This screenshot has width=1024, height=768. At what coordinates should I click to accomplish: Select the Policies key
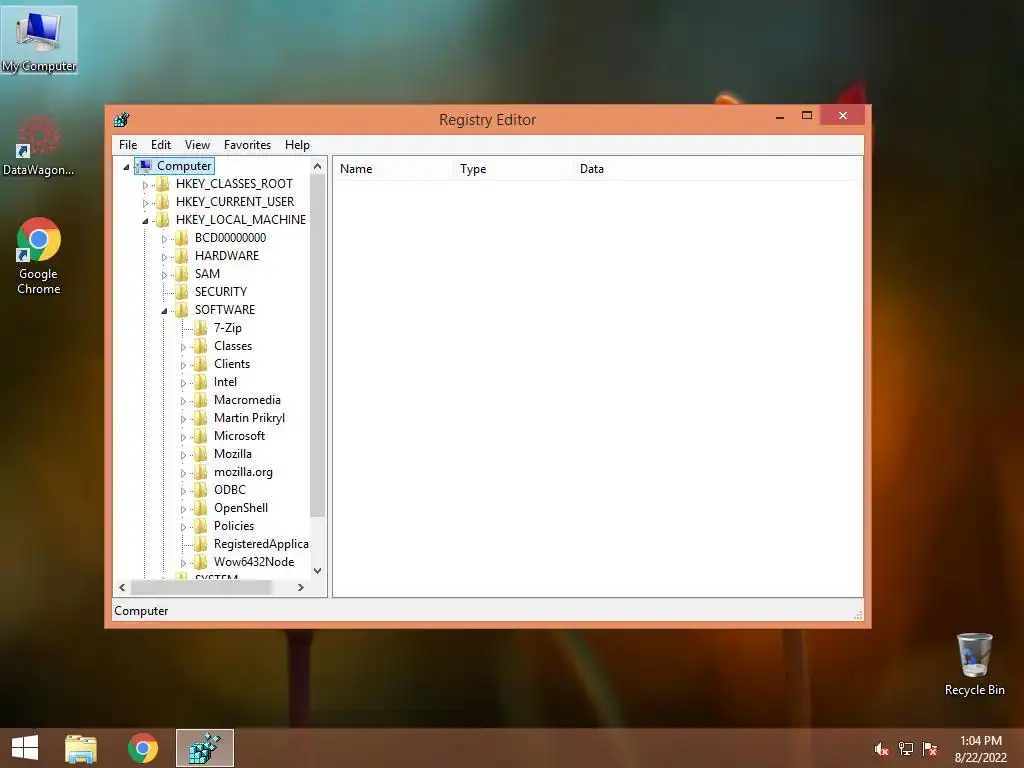234,526
